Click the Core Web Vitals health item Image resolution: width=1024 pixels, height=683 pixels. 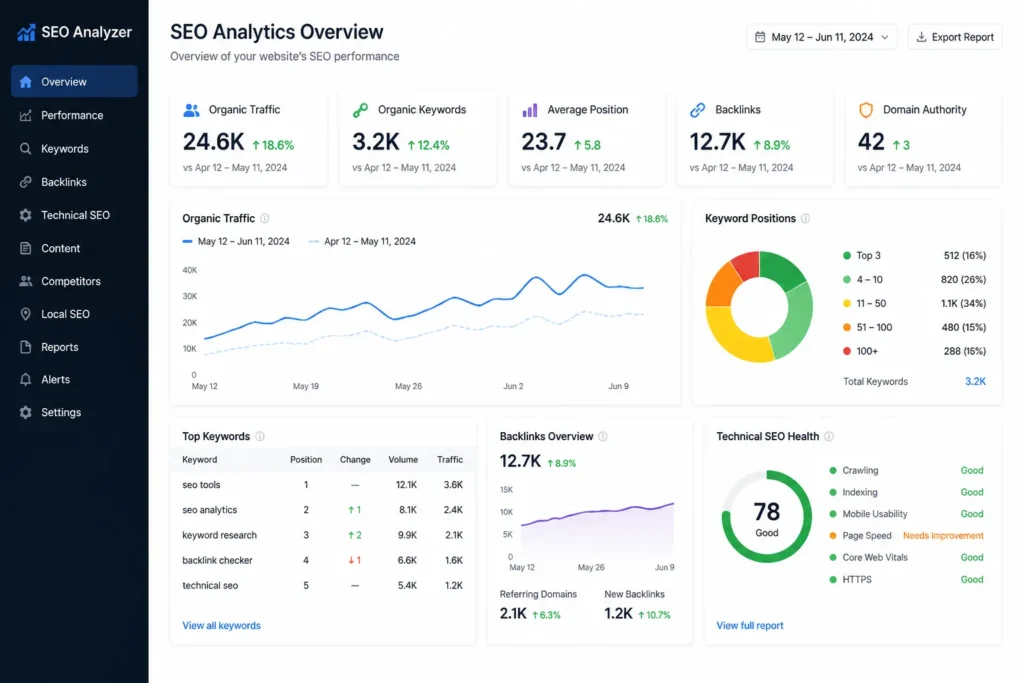906,558
